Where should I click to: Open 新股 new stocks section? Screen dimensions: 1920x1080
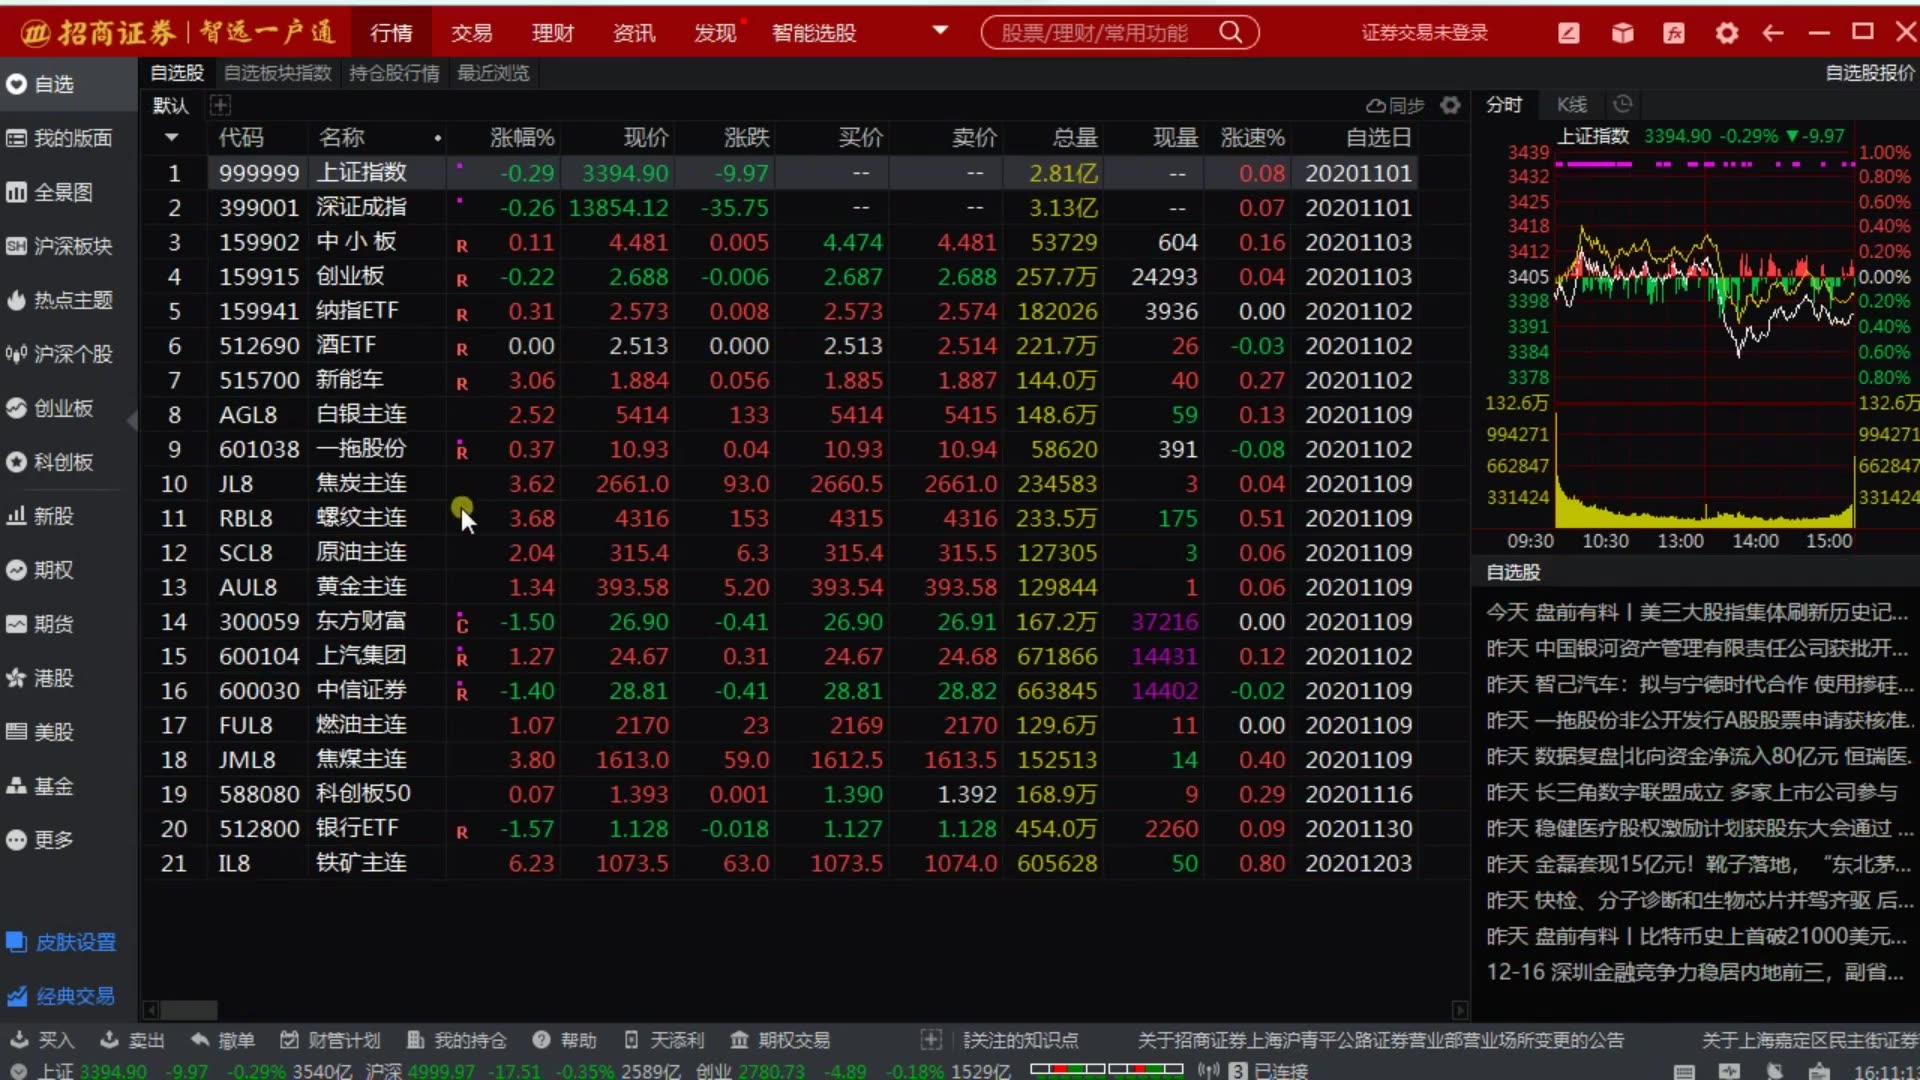coord(40,516)
